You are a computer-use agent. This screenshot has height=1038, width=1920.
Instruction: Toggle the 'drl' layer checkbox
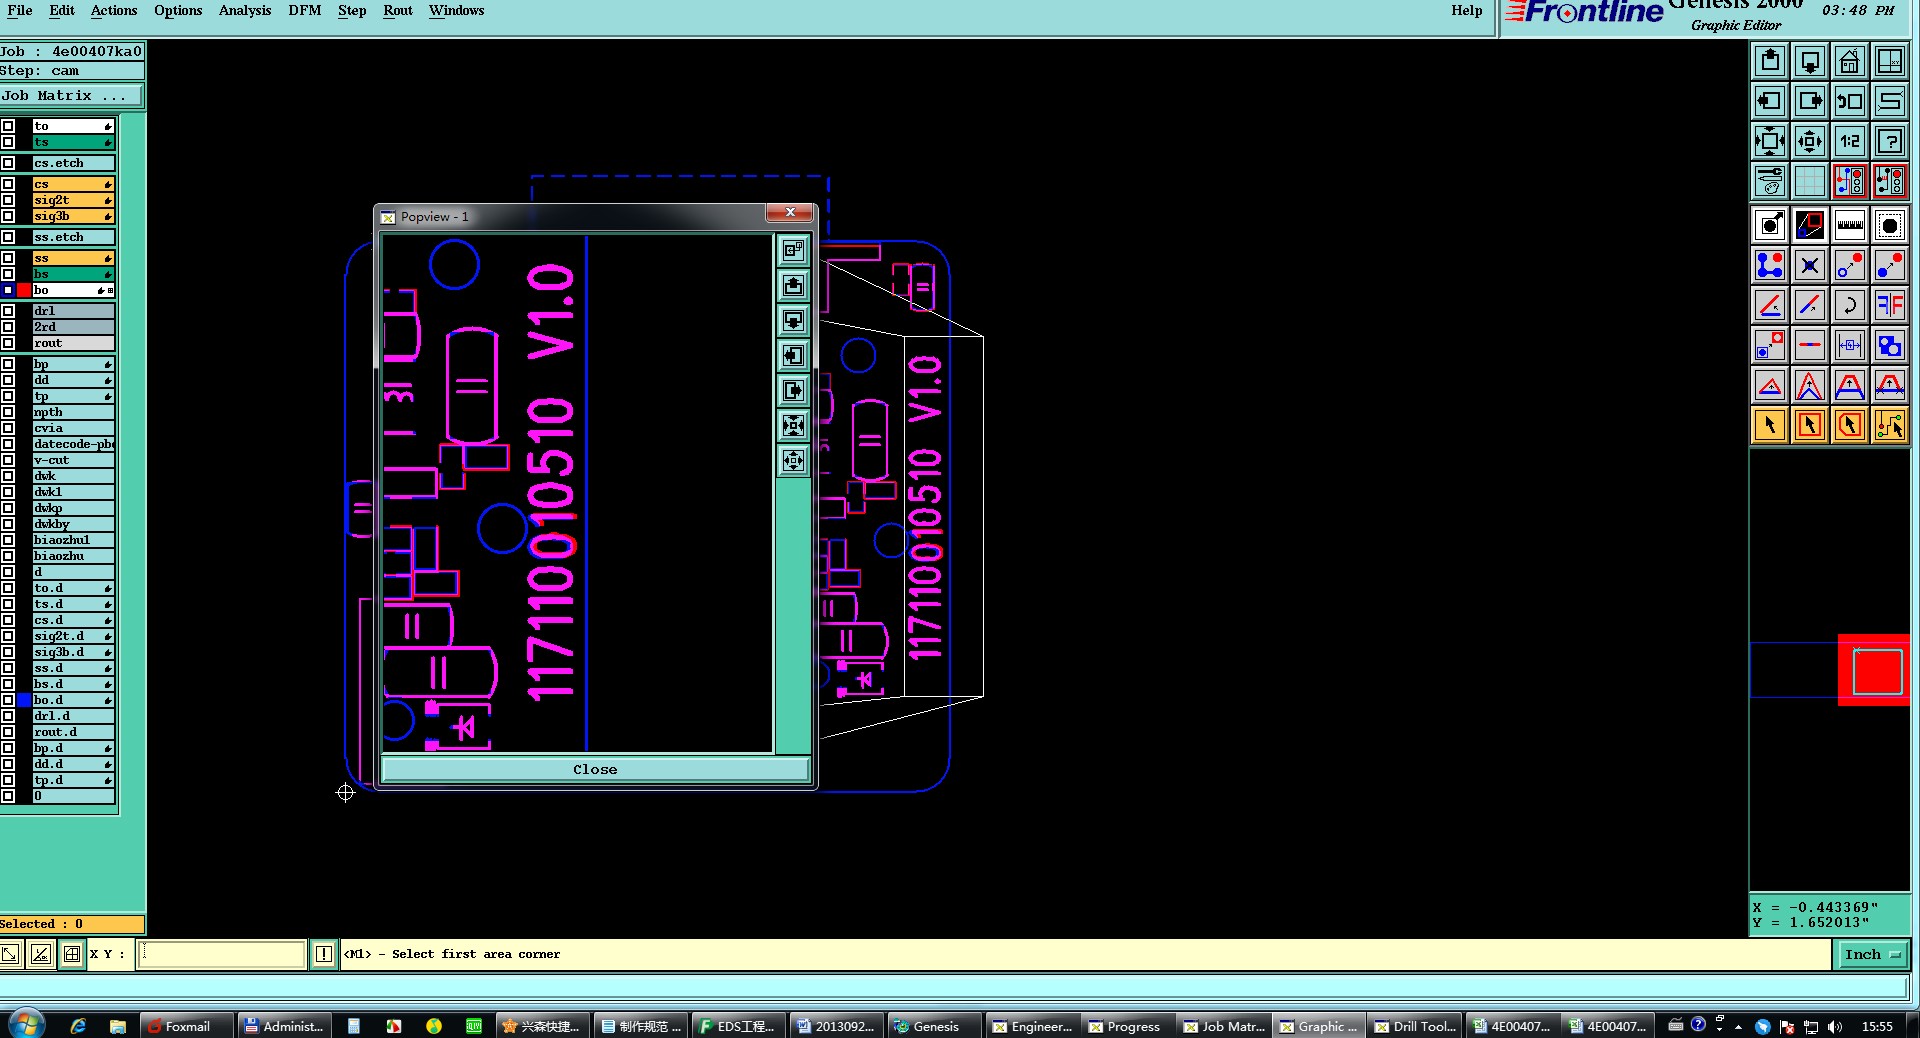8,311
